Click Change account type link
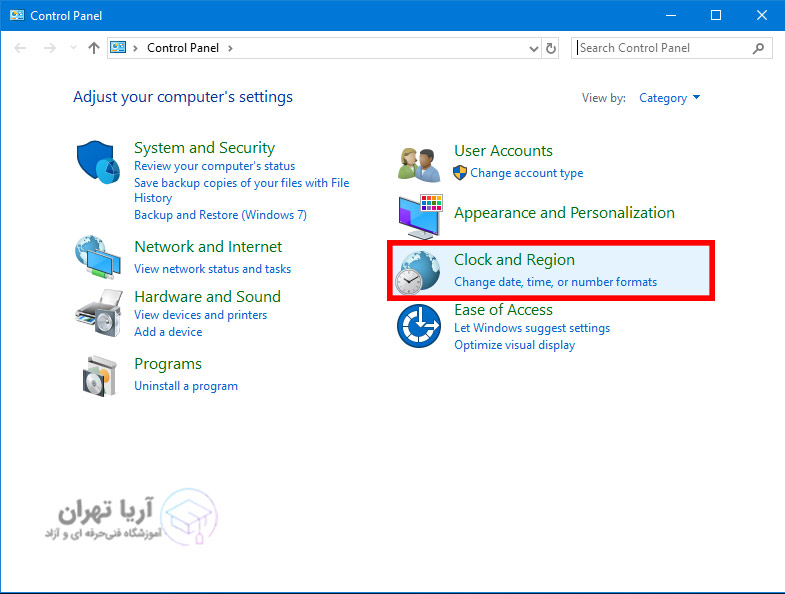 point(526,173)
